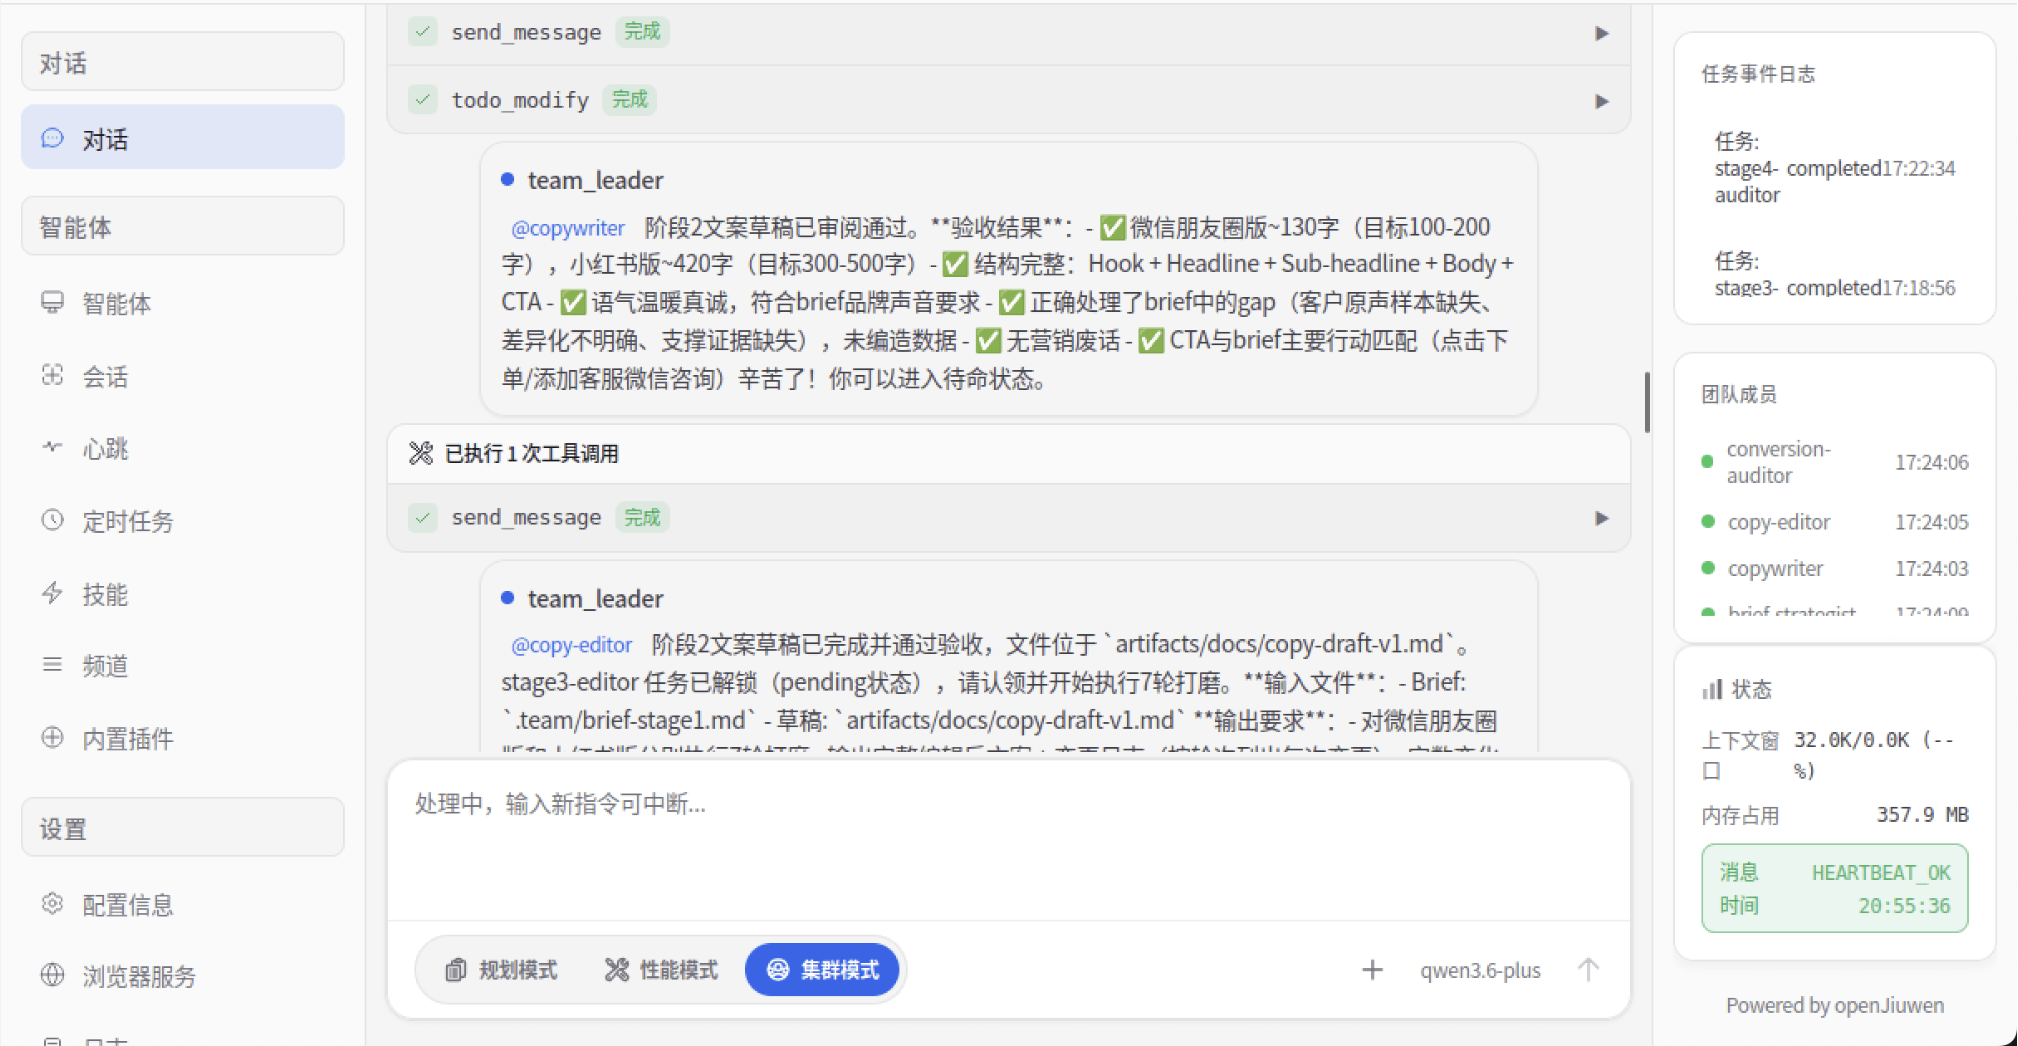Select the stage3 completed task entry
The image size is (2018, 1046).
pos(1834,274)
